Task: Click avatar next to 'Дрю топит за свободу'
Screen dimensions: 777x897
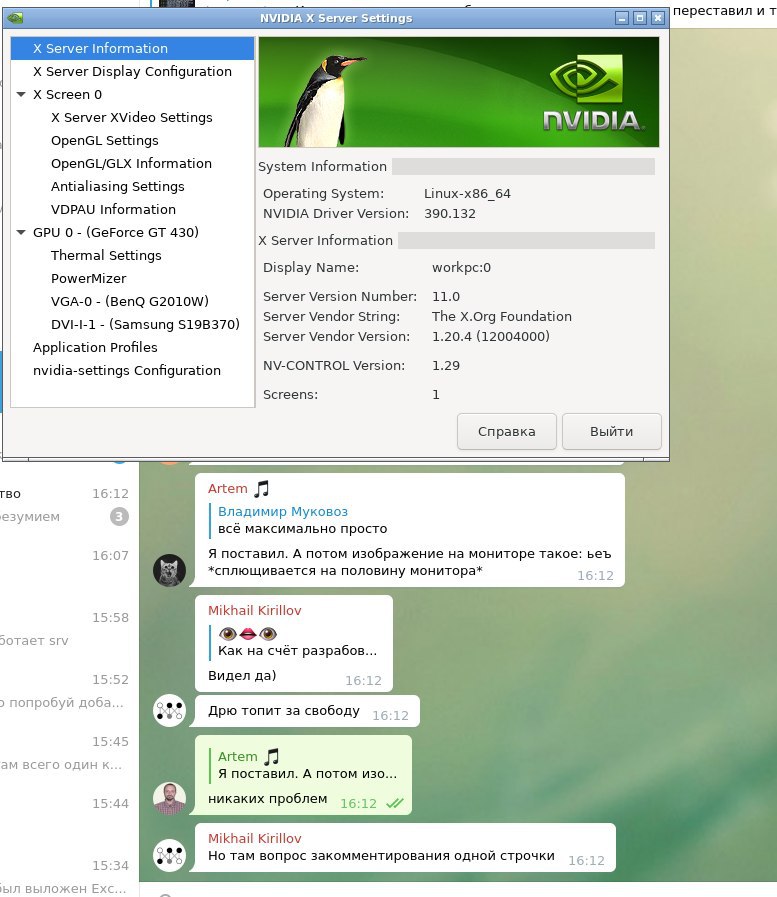Action: click(x=169, y=711)
